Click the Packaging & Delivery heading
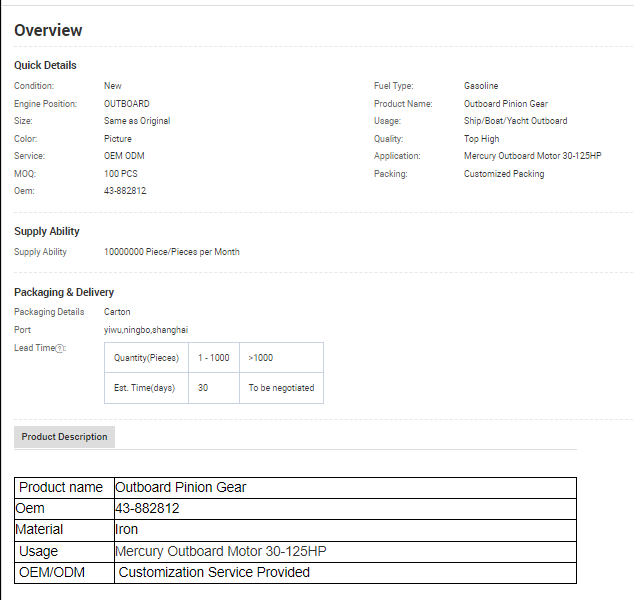Viewport: 634px width, 600px height. [64, 292]
